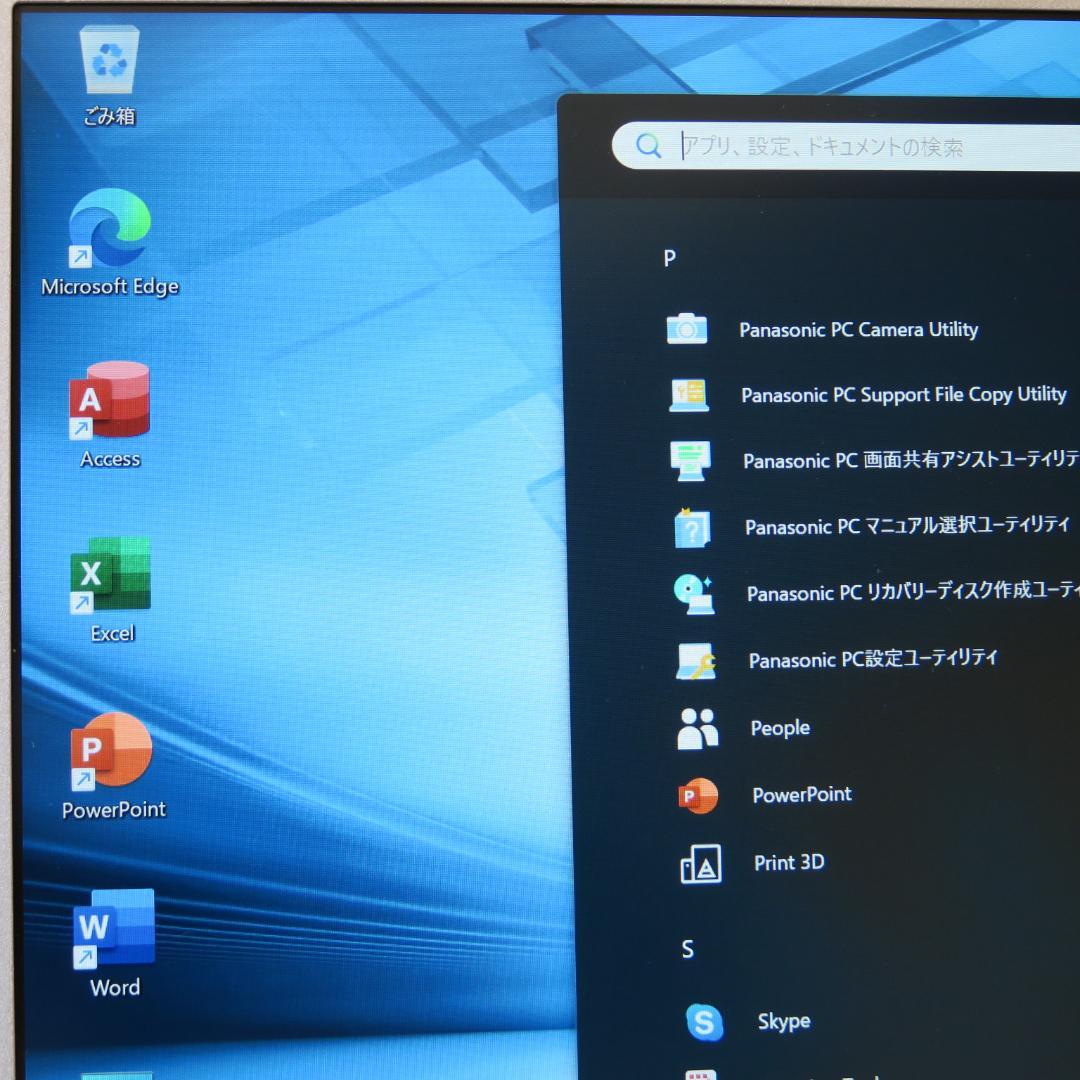Click the ごみ箱 desktop label text

[109, 116]
